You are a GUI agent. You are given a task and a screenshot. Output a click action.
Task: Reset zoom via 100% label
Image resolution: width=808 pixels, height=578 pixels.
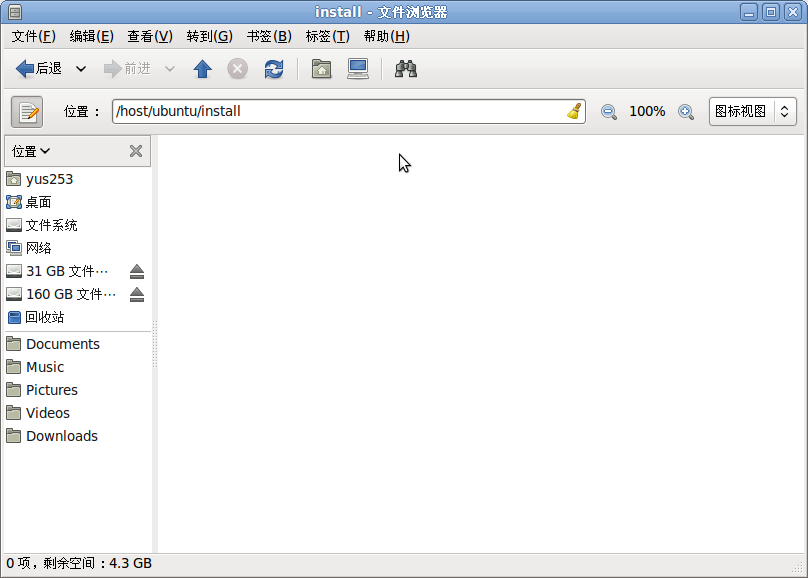[647, 111]
